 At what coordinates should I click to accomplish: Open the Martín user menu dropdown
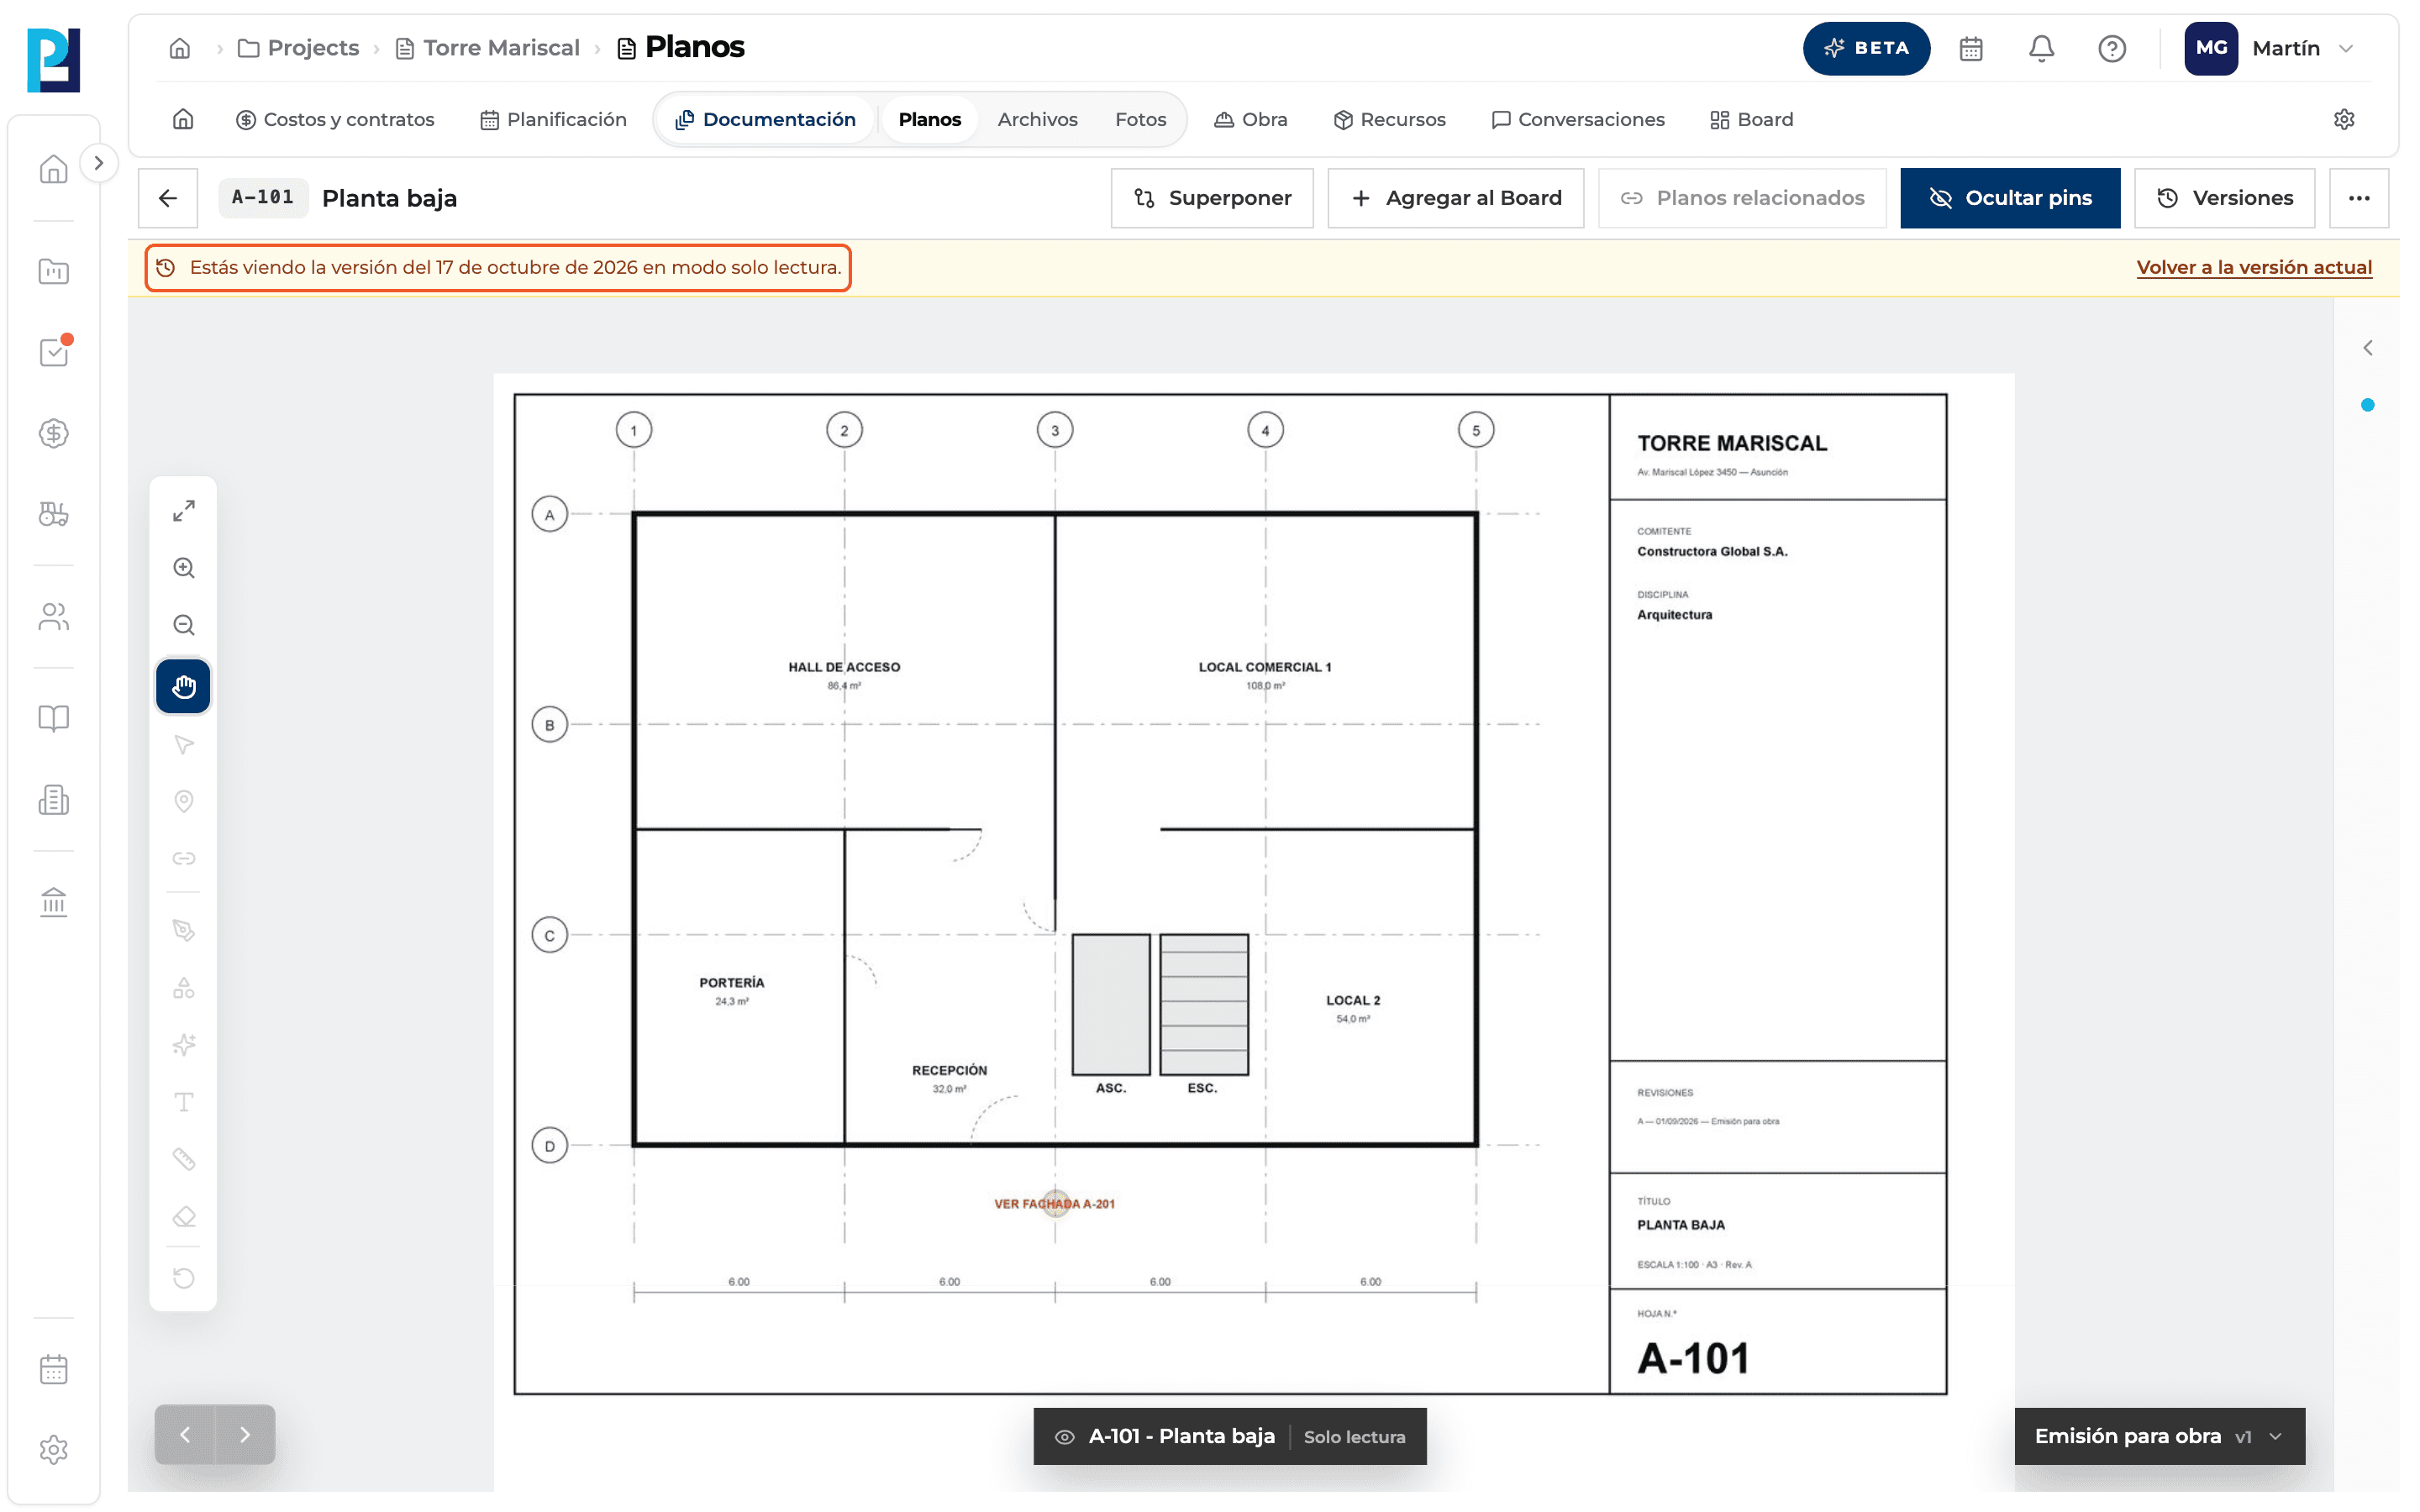click(2271, 48)
